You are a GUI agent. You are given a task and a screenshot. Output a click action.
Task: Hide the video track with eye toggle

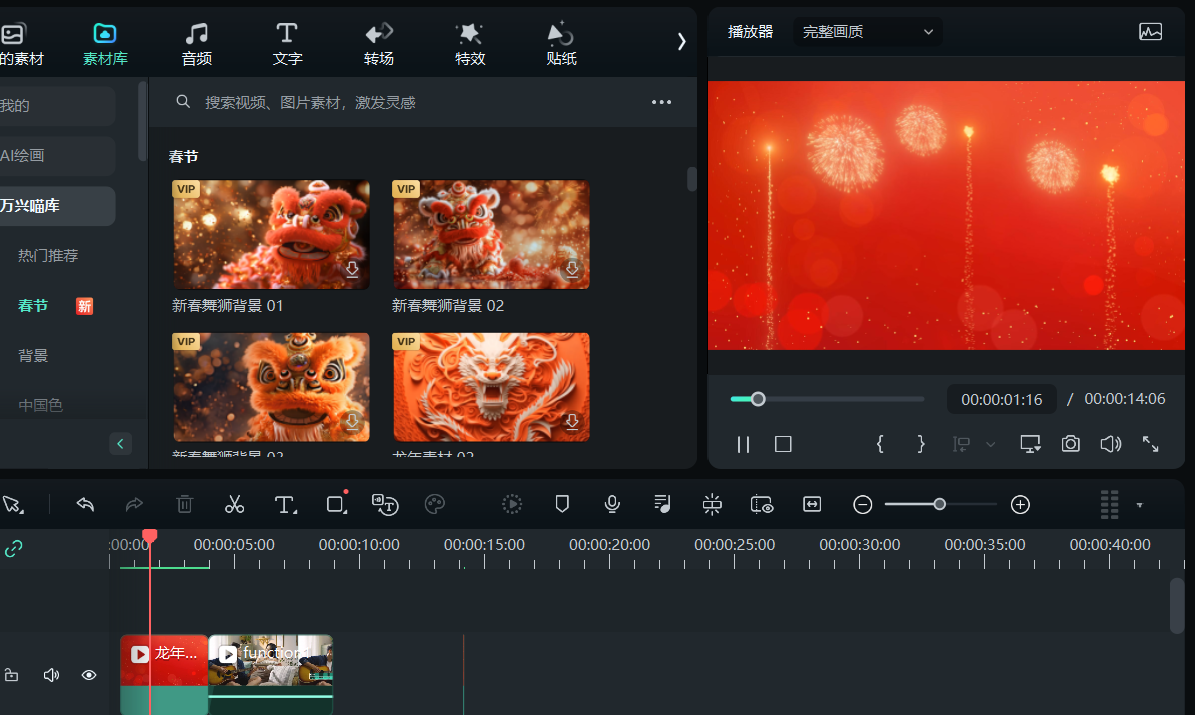[x=88, y=675]
